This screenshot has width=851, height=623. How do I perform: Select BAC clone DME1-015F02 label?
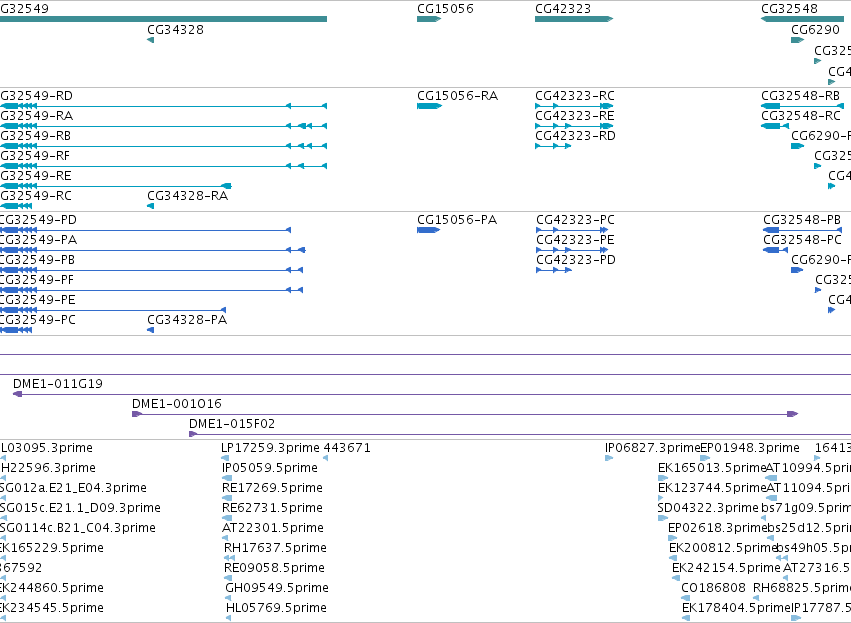point(232,424)
